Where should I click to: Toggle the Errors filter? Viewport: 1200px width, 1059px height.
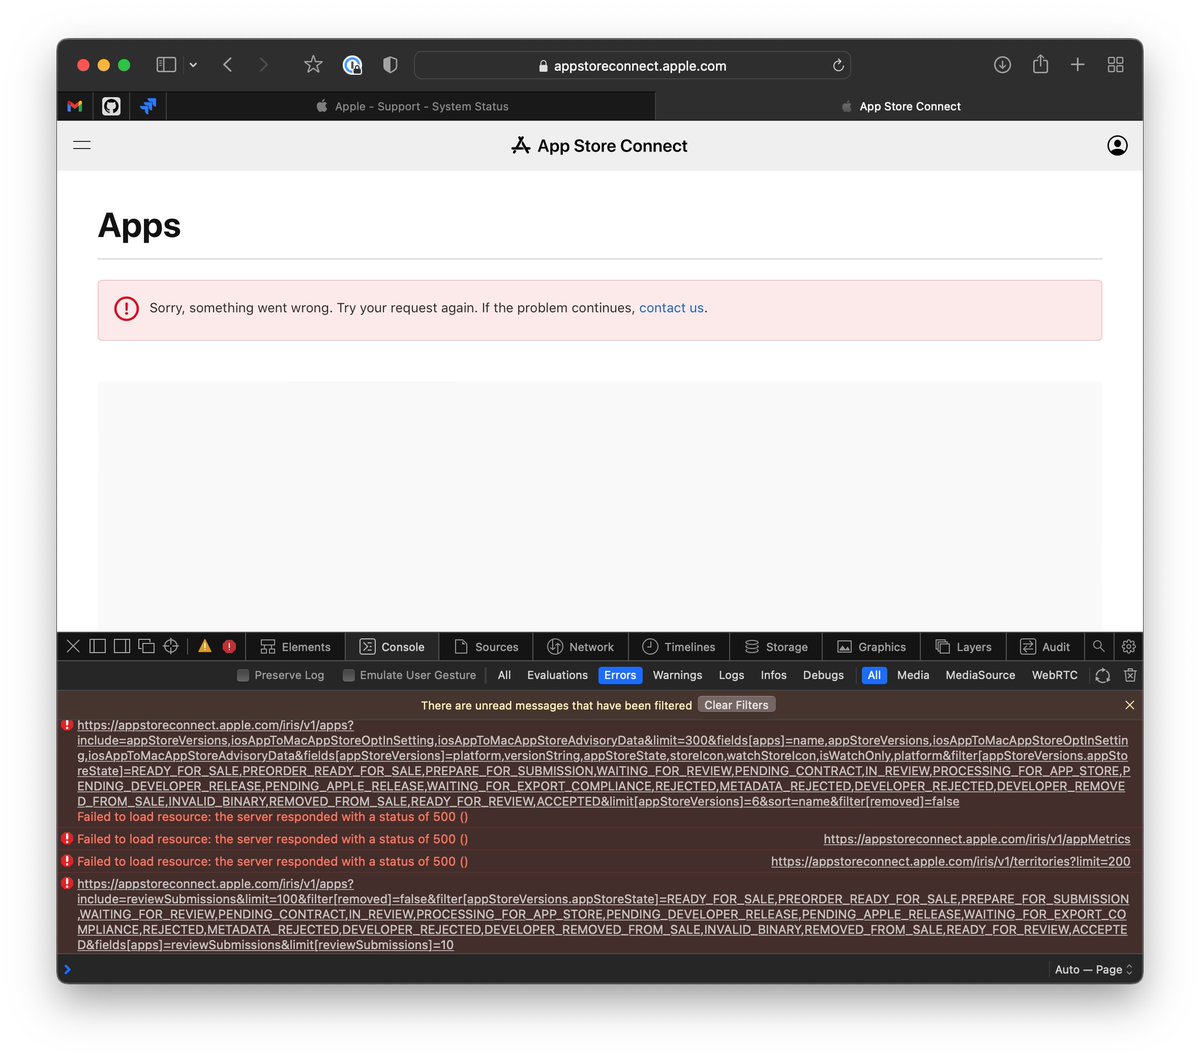tap(620, 675)
